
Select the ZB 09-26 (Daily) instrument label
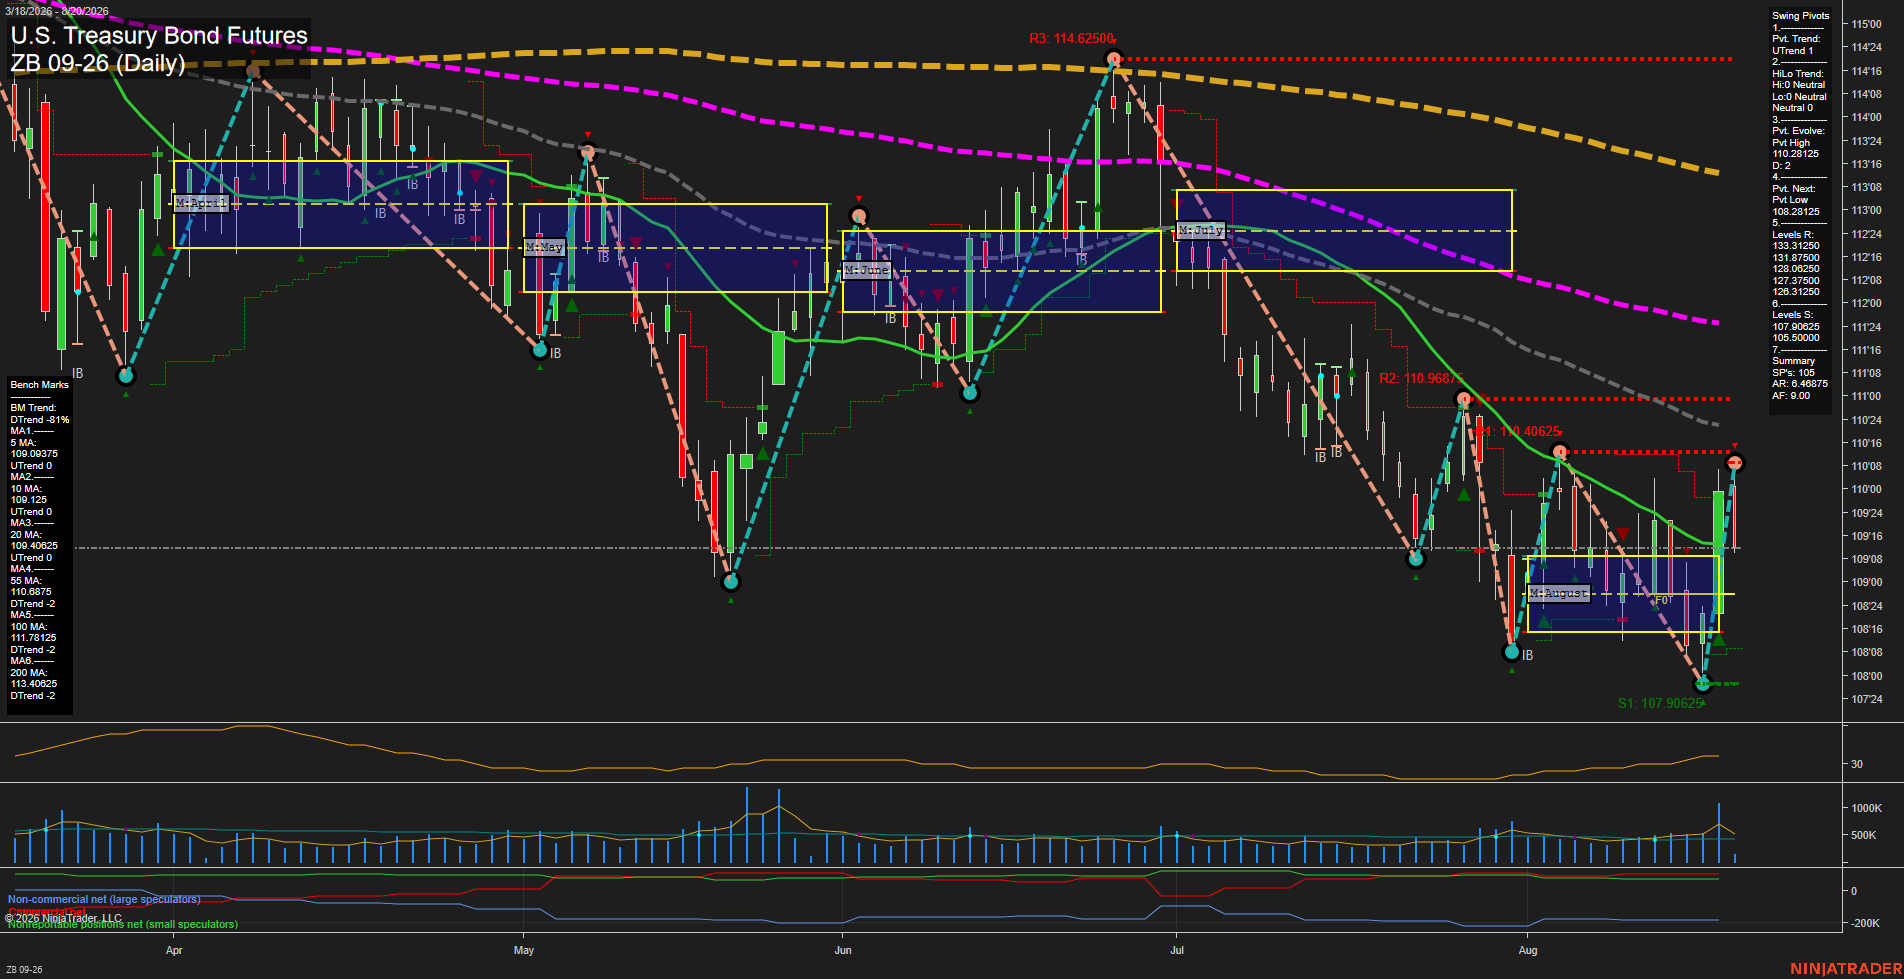coord(98,64)
